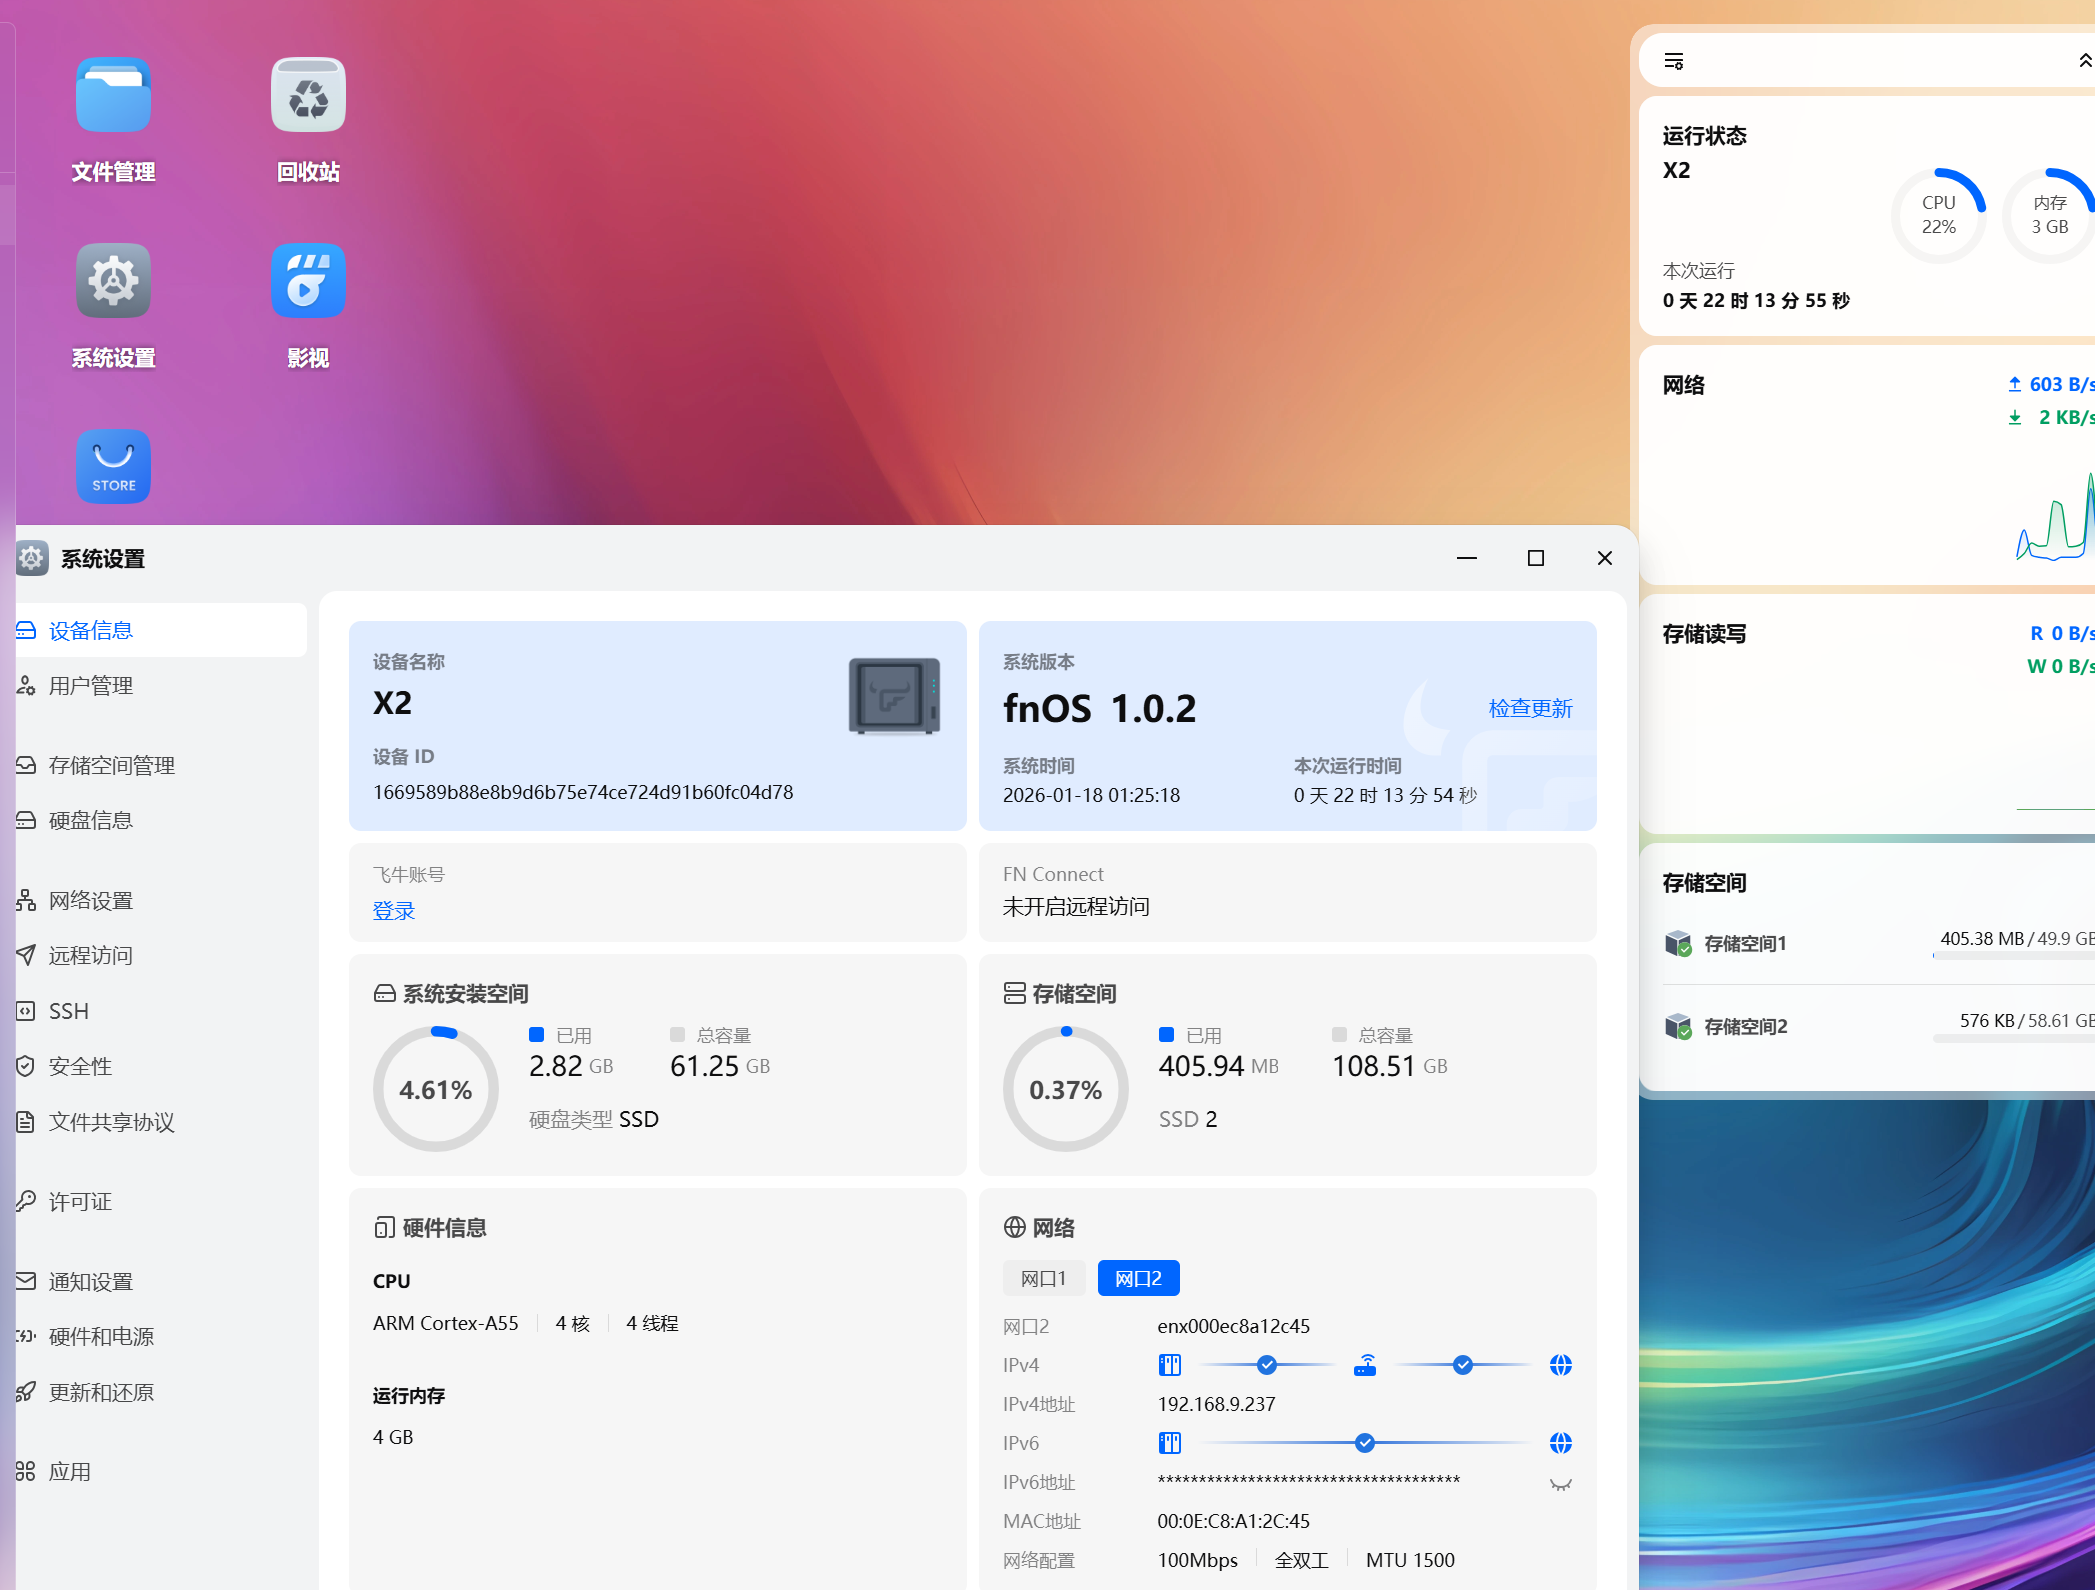This screenshot has width=2095, height=1590.
Task: Open the STORE app center icon
Action: (x=113, y=467)
